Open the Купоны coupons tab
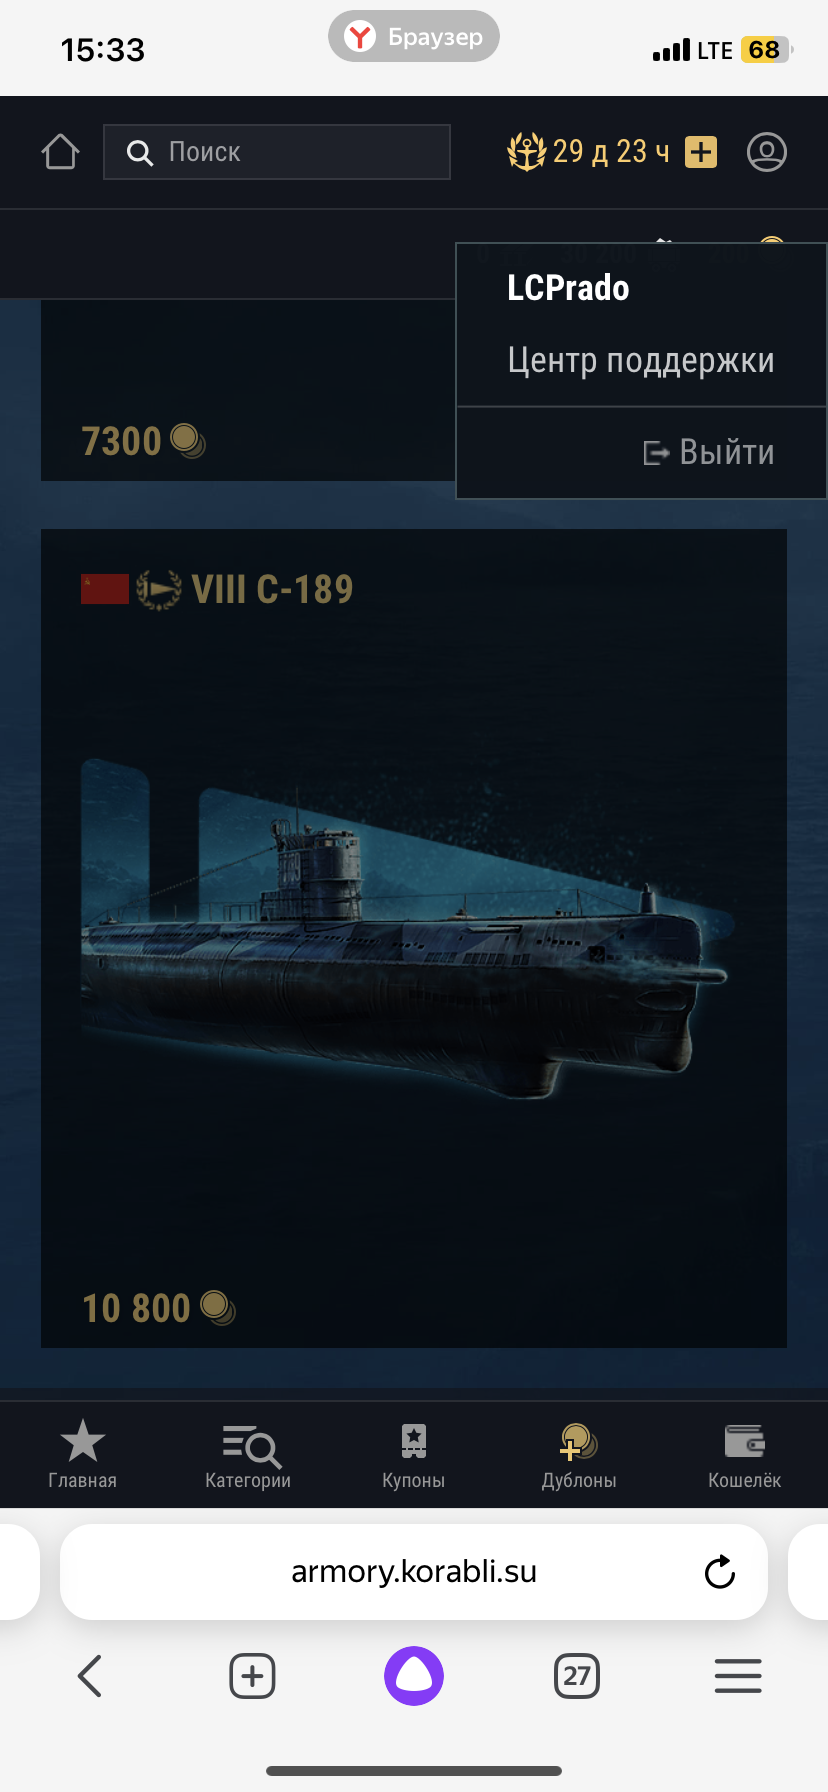 coord(414,1455)
